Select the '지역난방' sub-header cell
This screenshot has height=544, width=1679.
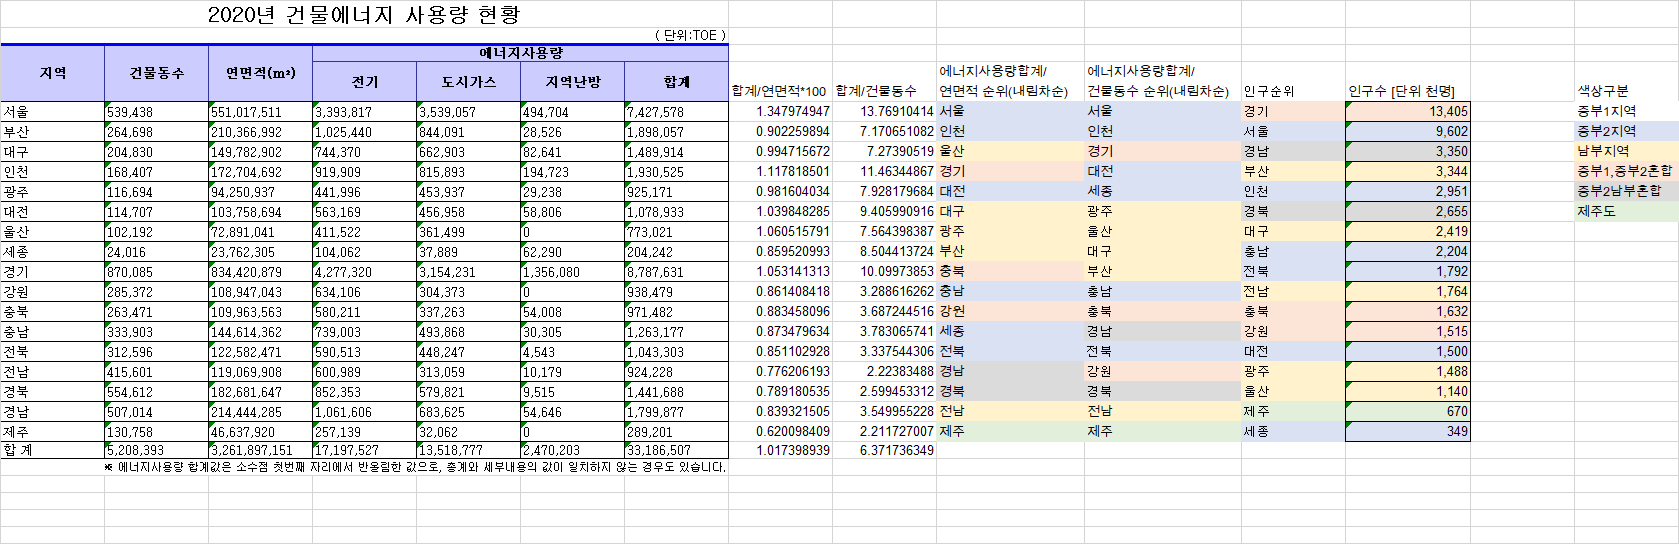[x=572, y=82]
